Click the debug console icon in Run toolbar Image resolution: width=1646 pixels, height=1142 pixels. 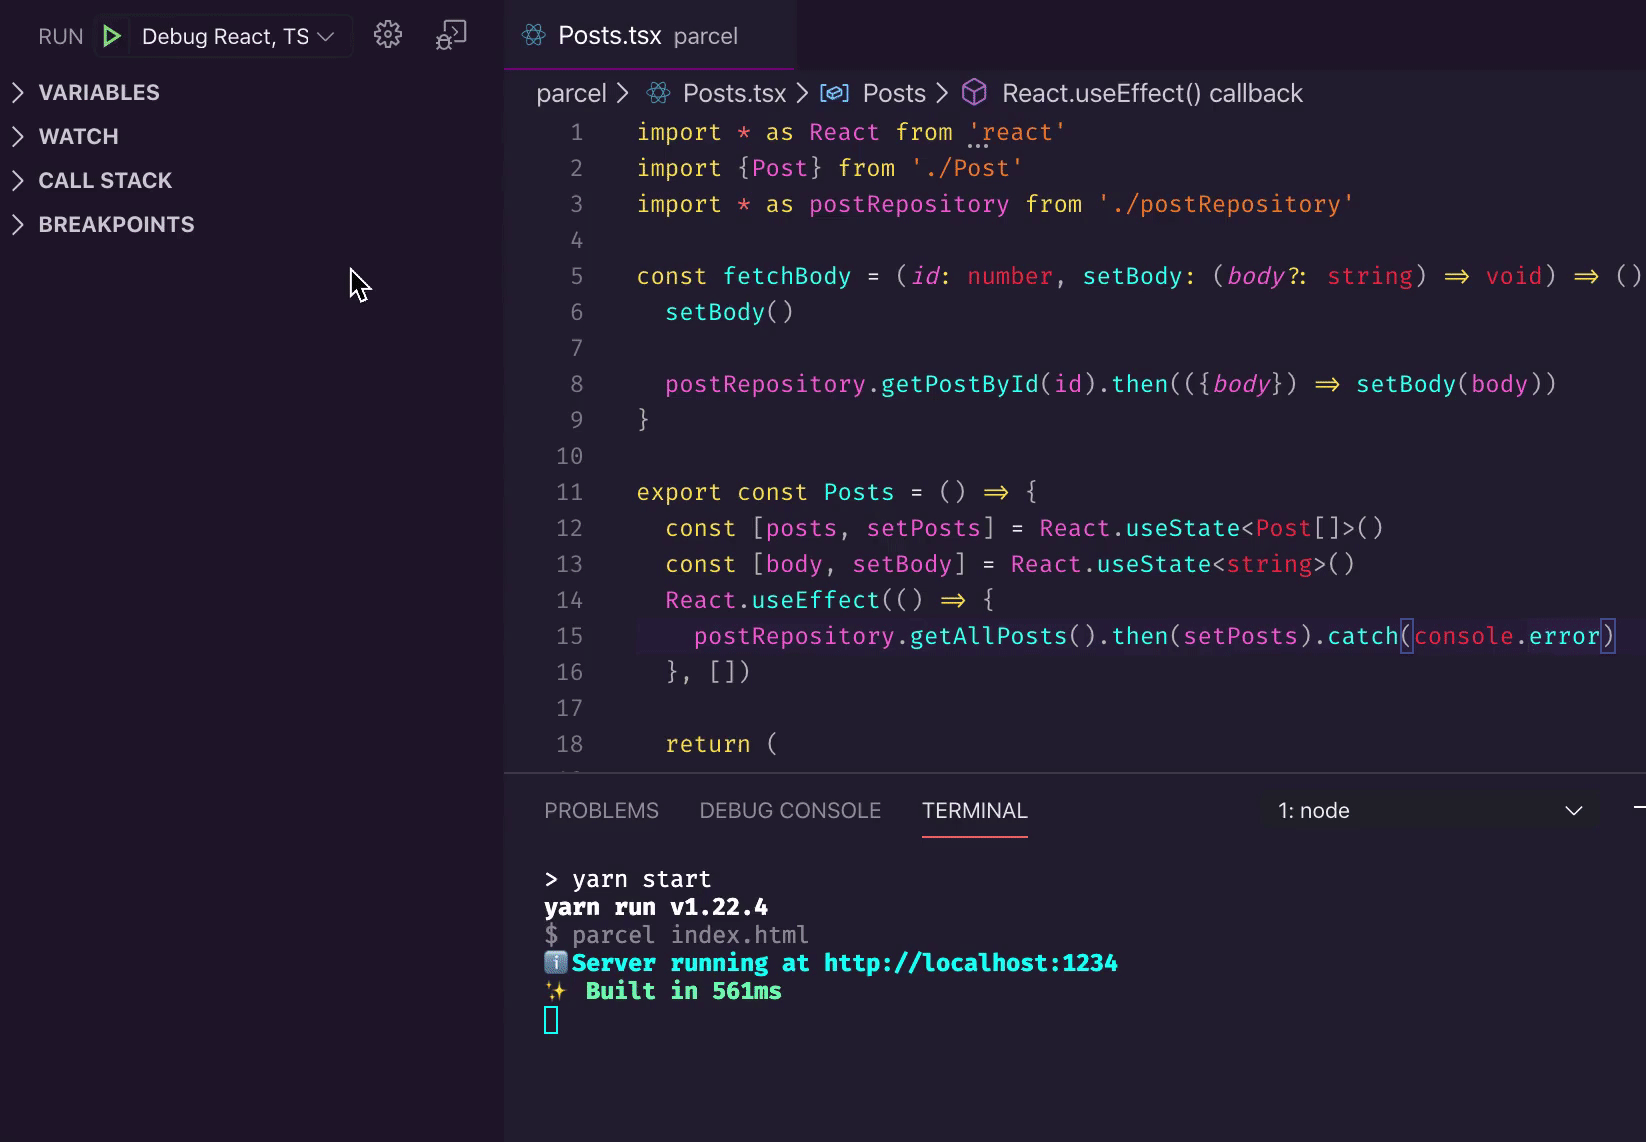(451, 35)
